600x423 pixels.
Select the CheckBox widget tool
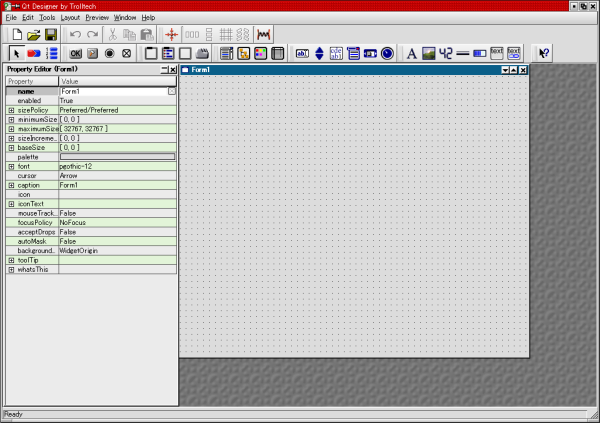(127, 53)
